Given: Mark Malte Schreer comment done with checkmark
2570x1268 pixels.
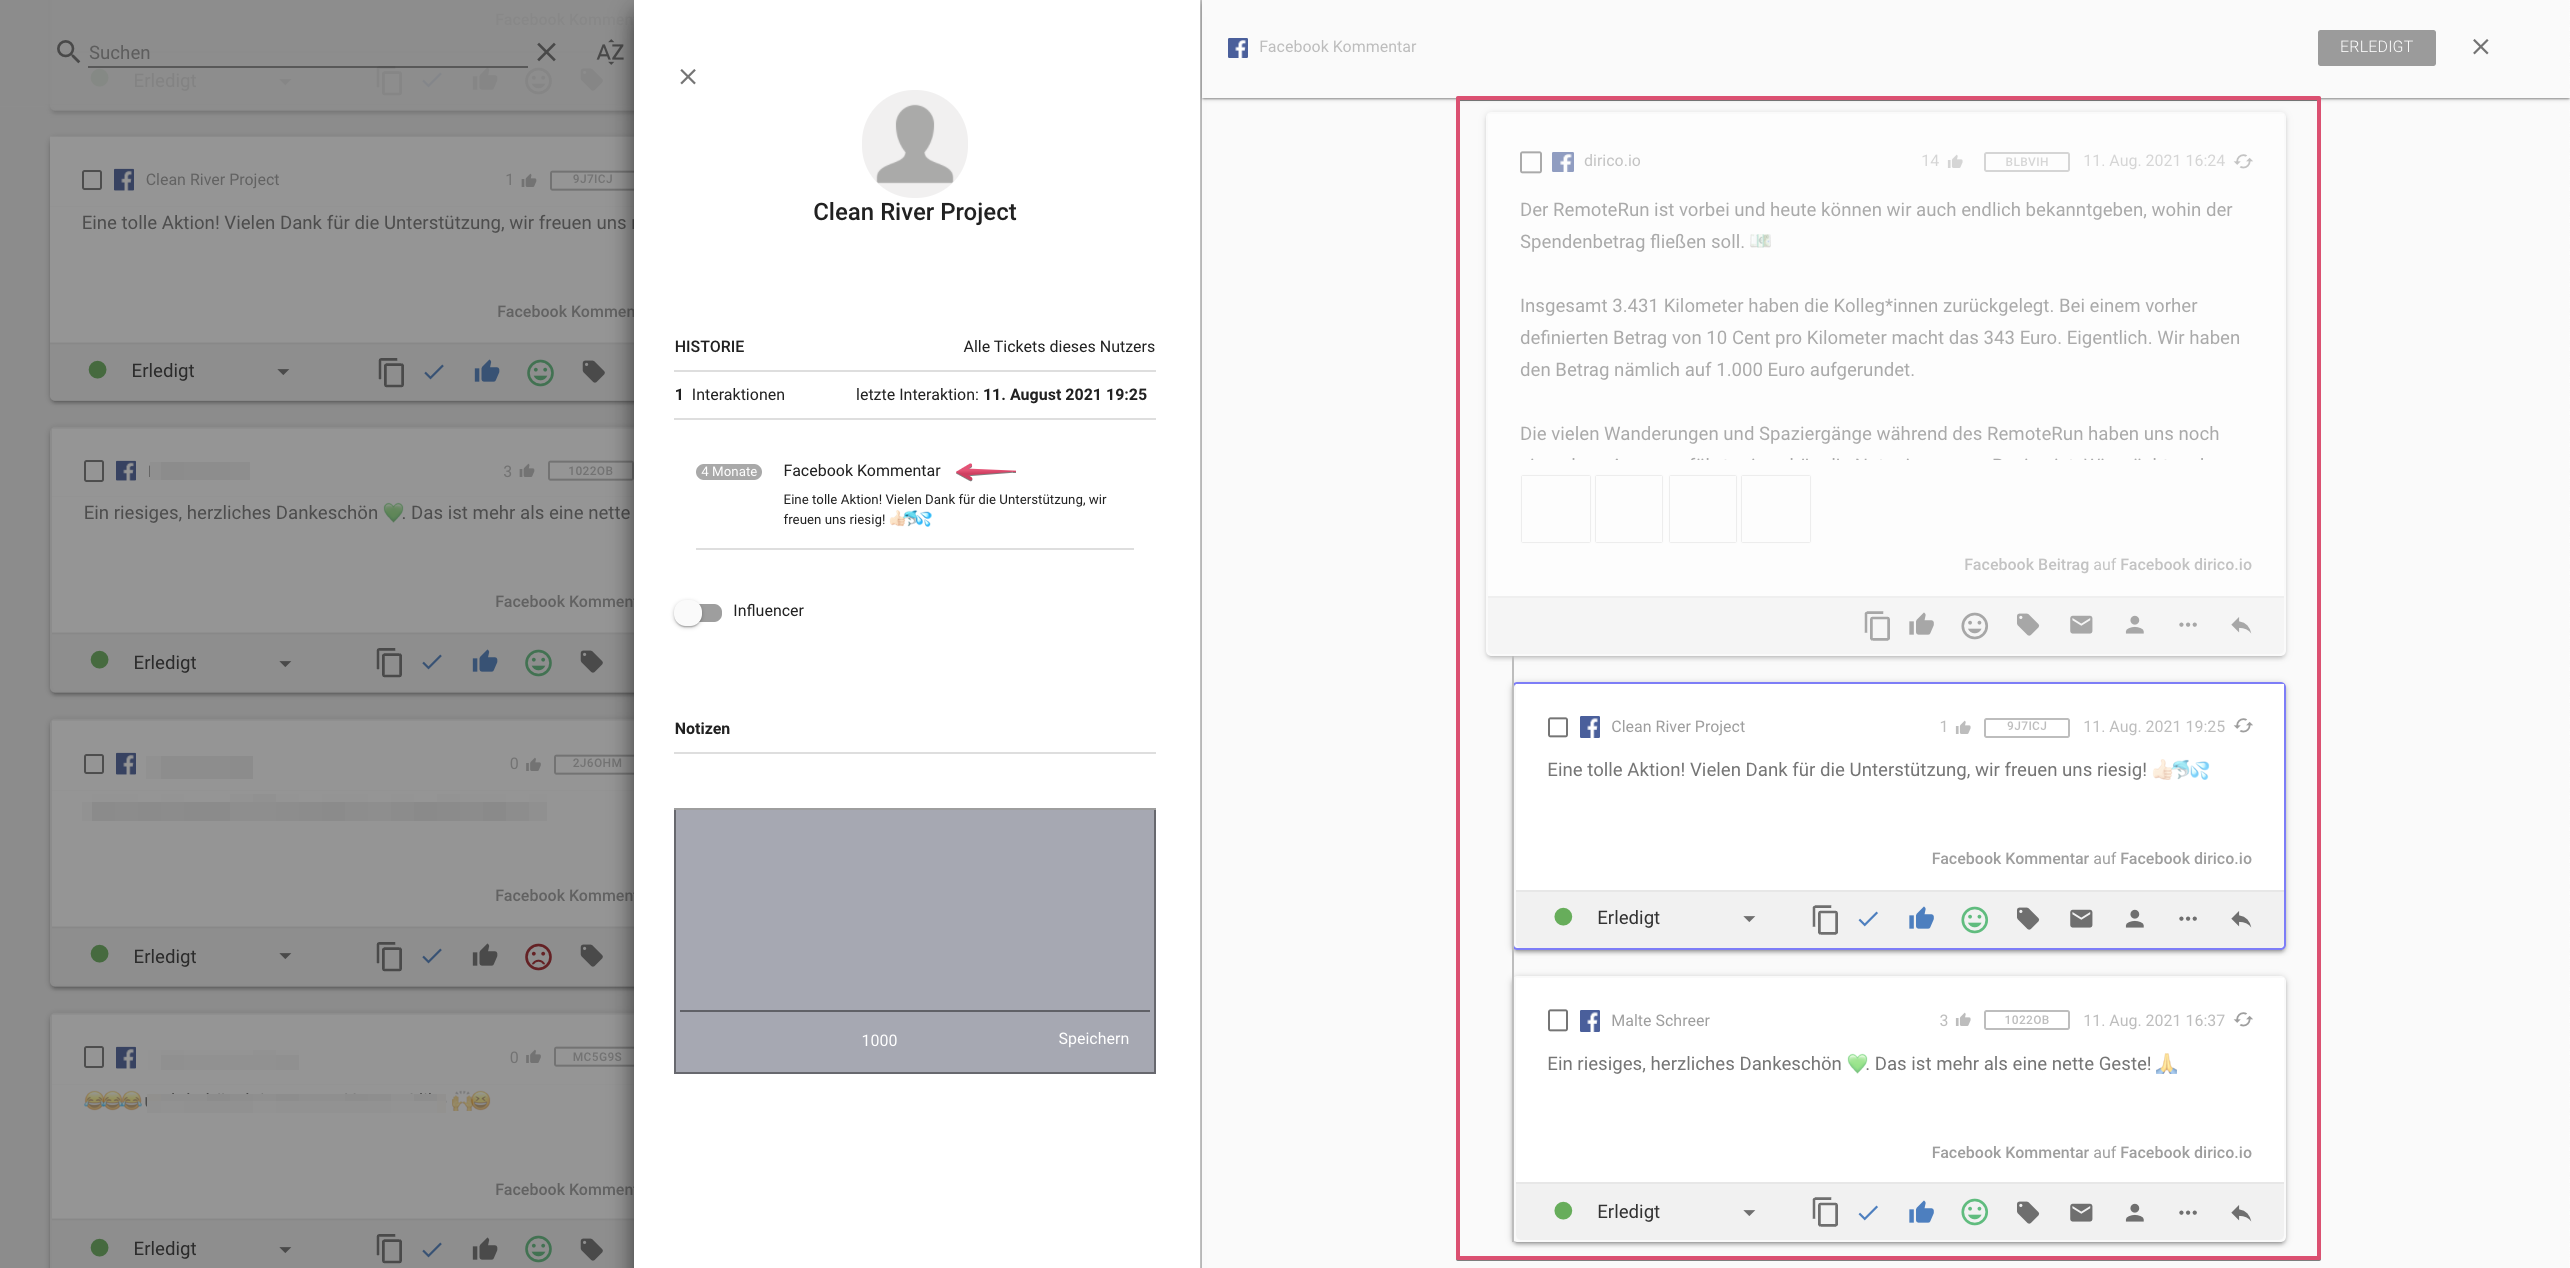Looking at the screenshot, I should pos(1868,1213).
